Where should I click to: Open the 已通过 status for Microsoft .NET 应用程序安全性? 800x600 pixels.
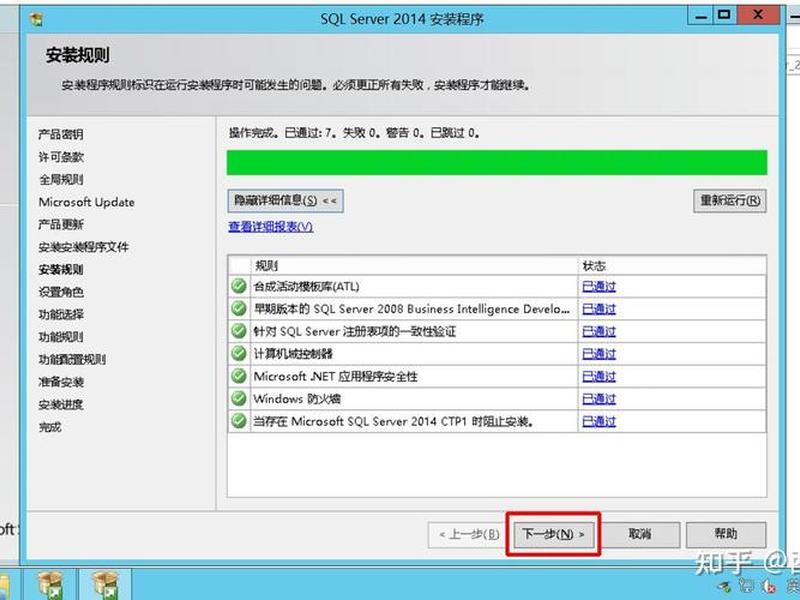(599, 377)
